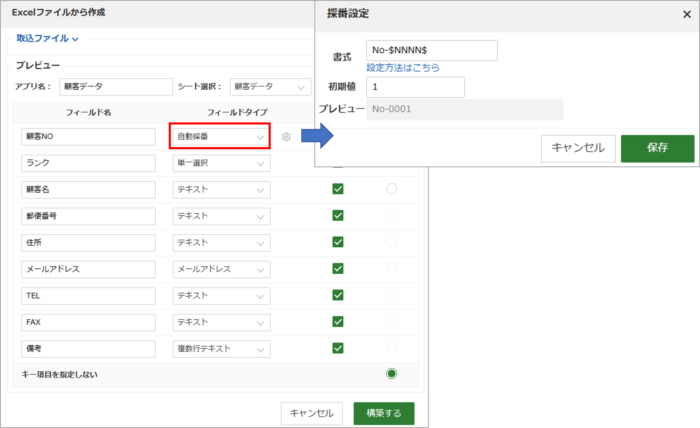The width and height of the screenshot is (700, 428).
Task: Open field type dropdown for 備考 row
Action: pos(221,349)
